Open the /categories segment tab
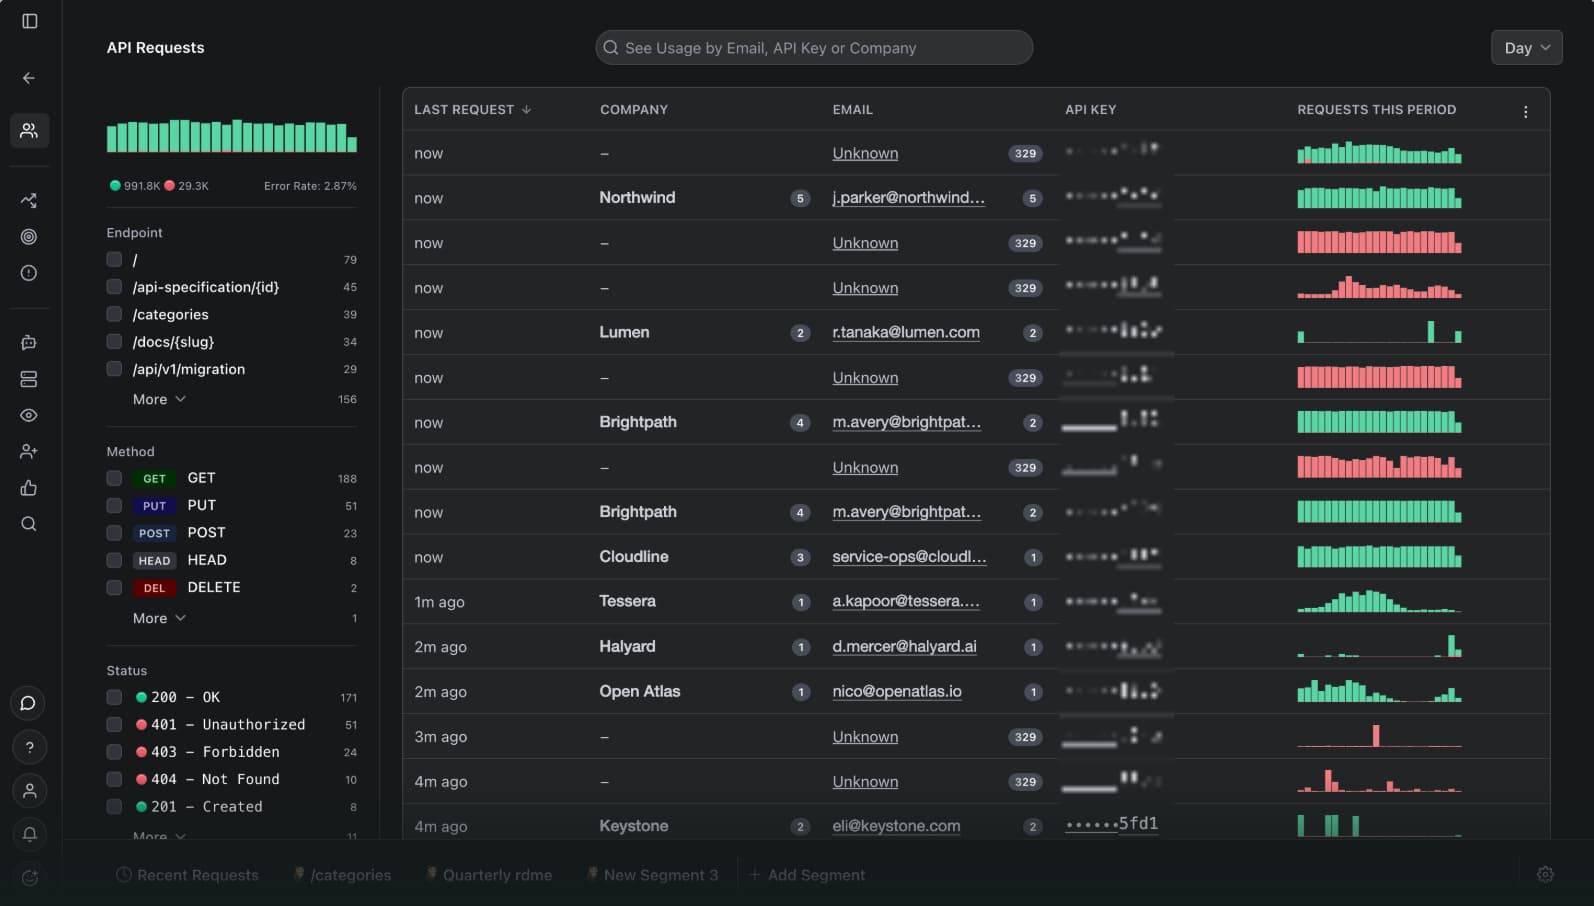This screenshot has width=1594, height=906. 341,875
